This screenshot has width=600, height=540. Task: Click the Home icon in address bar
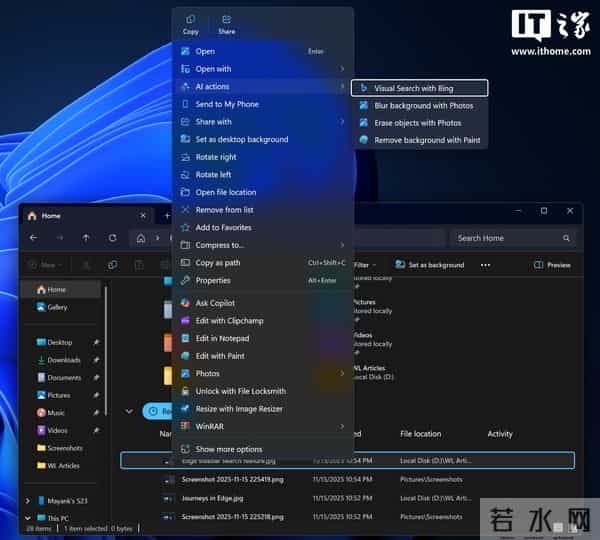point(141,238)
